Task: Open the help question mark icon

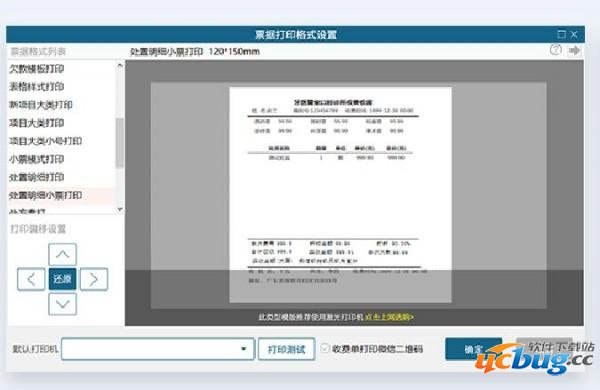Action: tap(556, 50)
